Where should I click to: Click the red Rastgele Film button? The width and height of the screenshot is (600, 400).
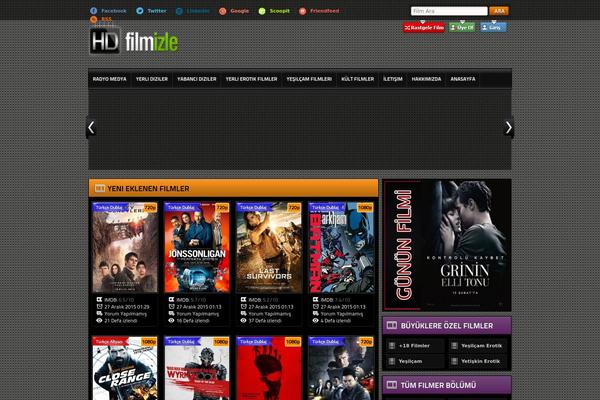coord(424,28)
